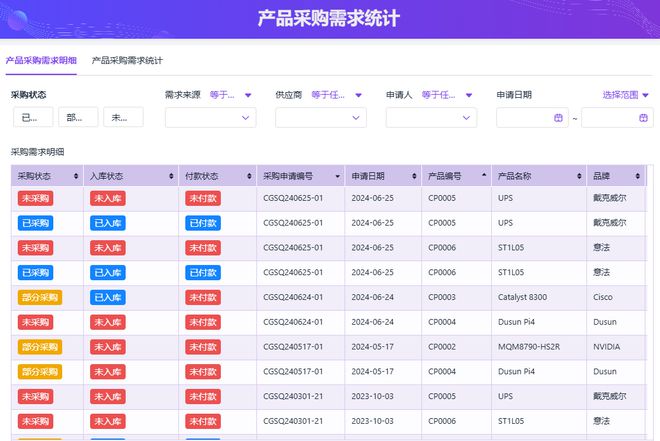
Task: Open the 供应商 condition dropdown
Action: 337,95
